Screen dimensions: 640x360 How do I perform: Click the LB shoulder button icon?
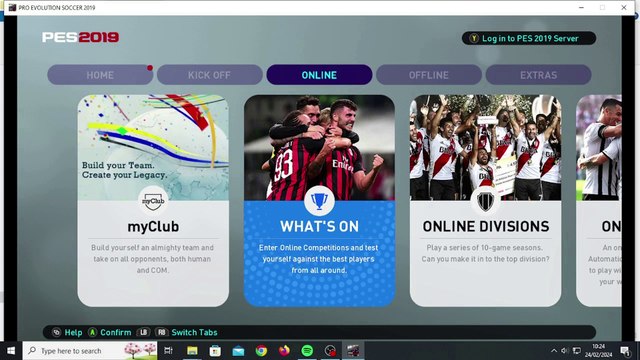143,332
